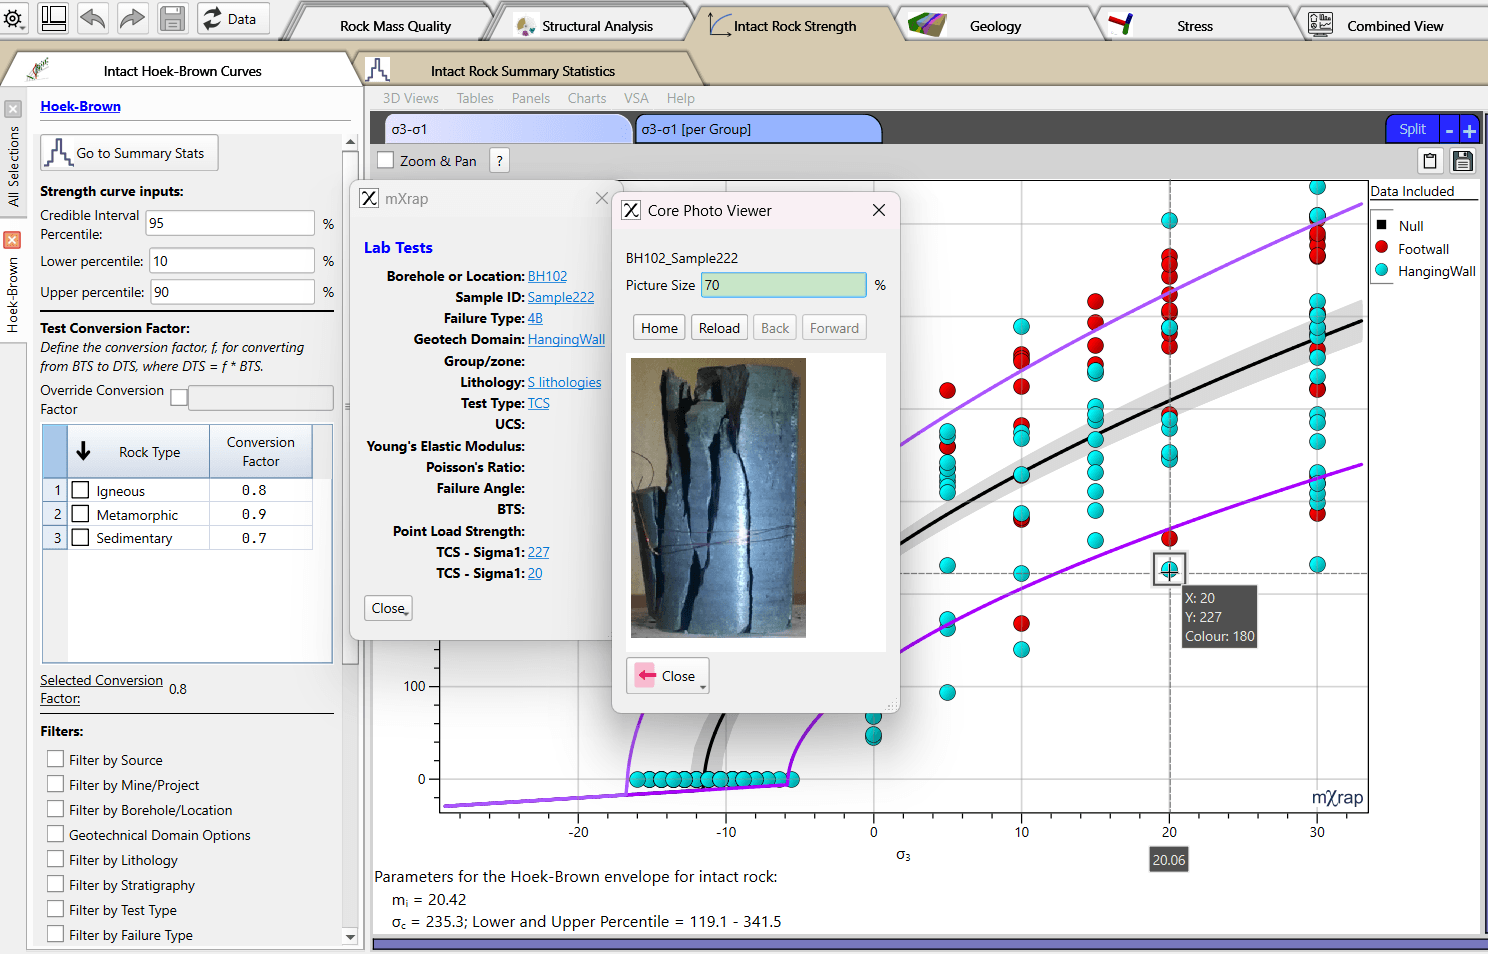
Task: Click the Save floppy disk toolbar icon
Action: click(170, 18)
